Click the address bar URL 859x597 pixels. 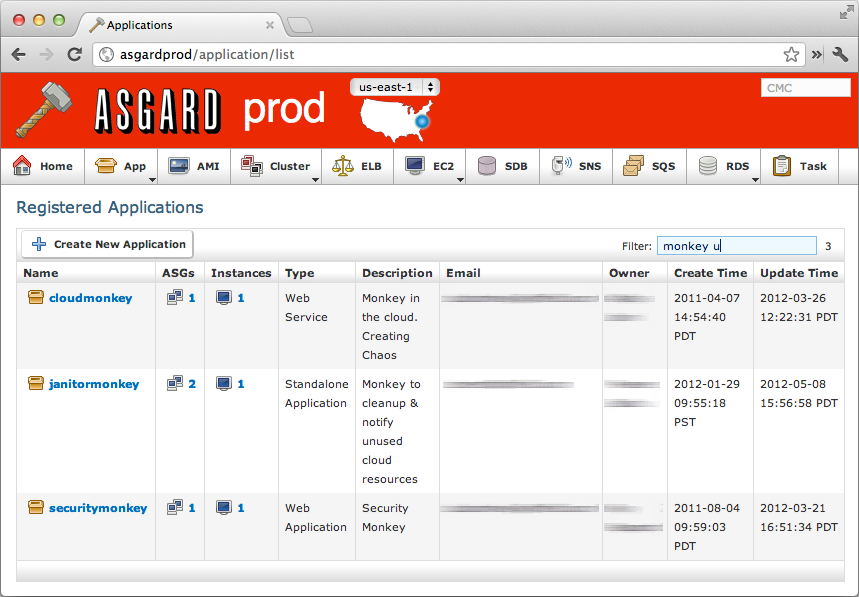207,54
